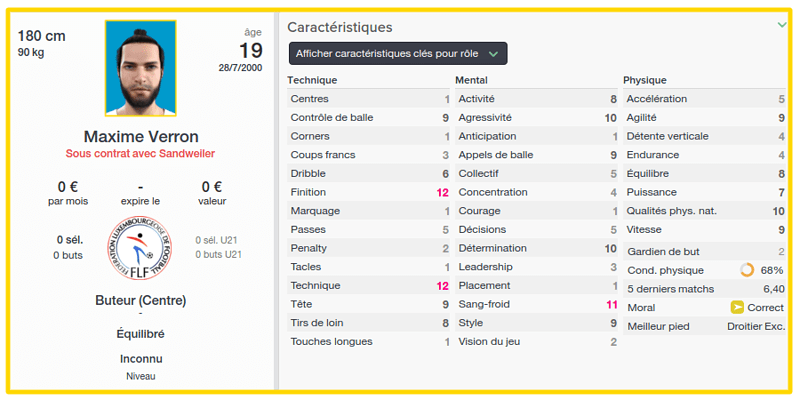The width and height of the screenshot is (800, 400).
Task: Click the orange physical condition ring icon
Action: (x=746, y=270)
